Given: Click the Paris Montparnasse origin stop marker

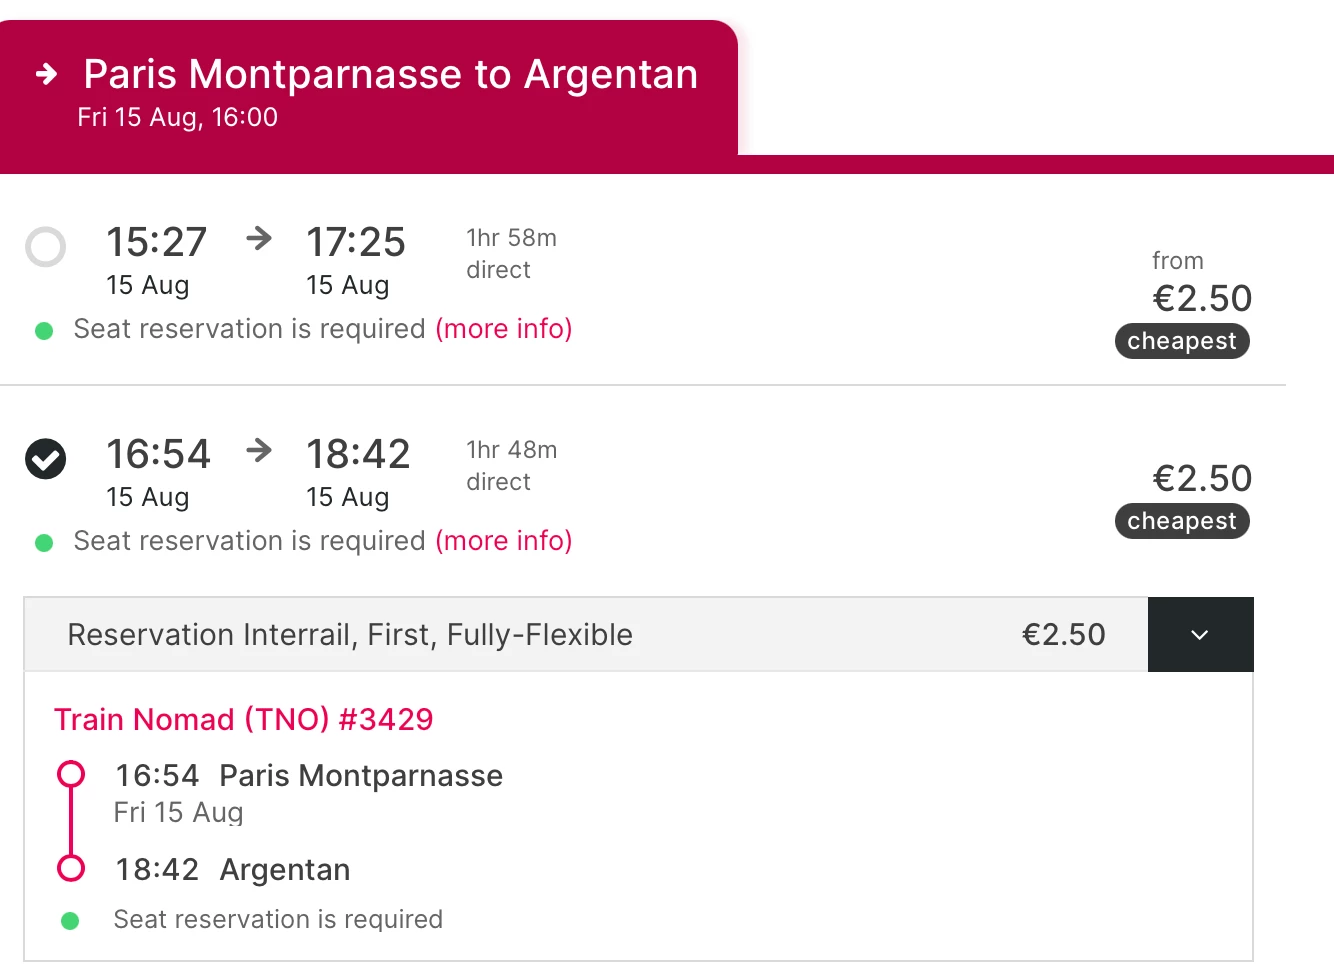Looking at the screenshot, I should 71,774.
